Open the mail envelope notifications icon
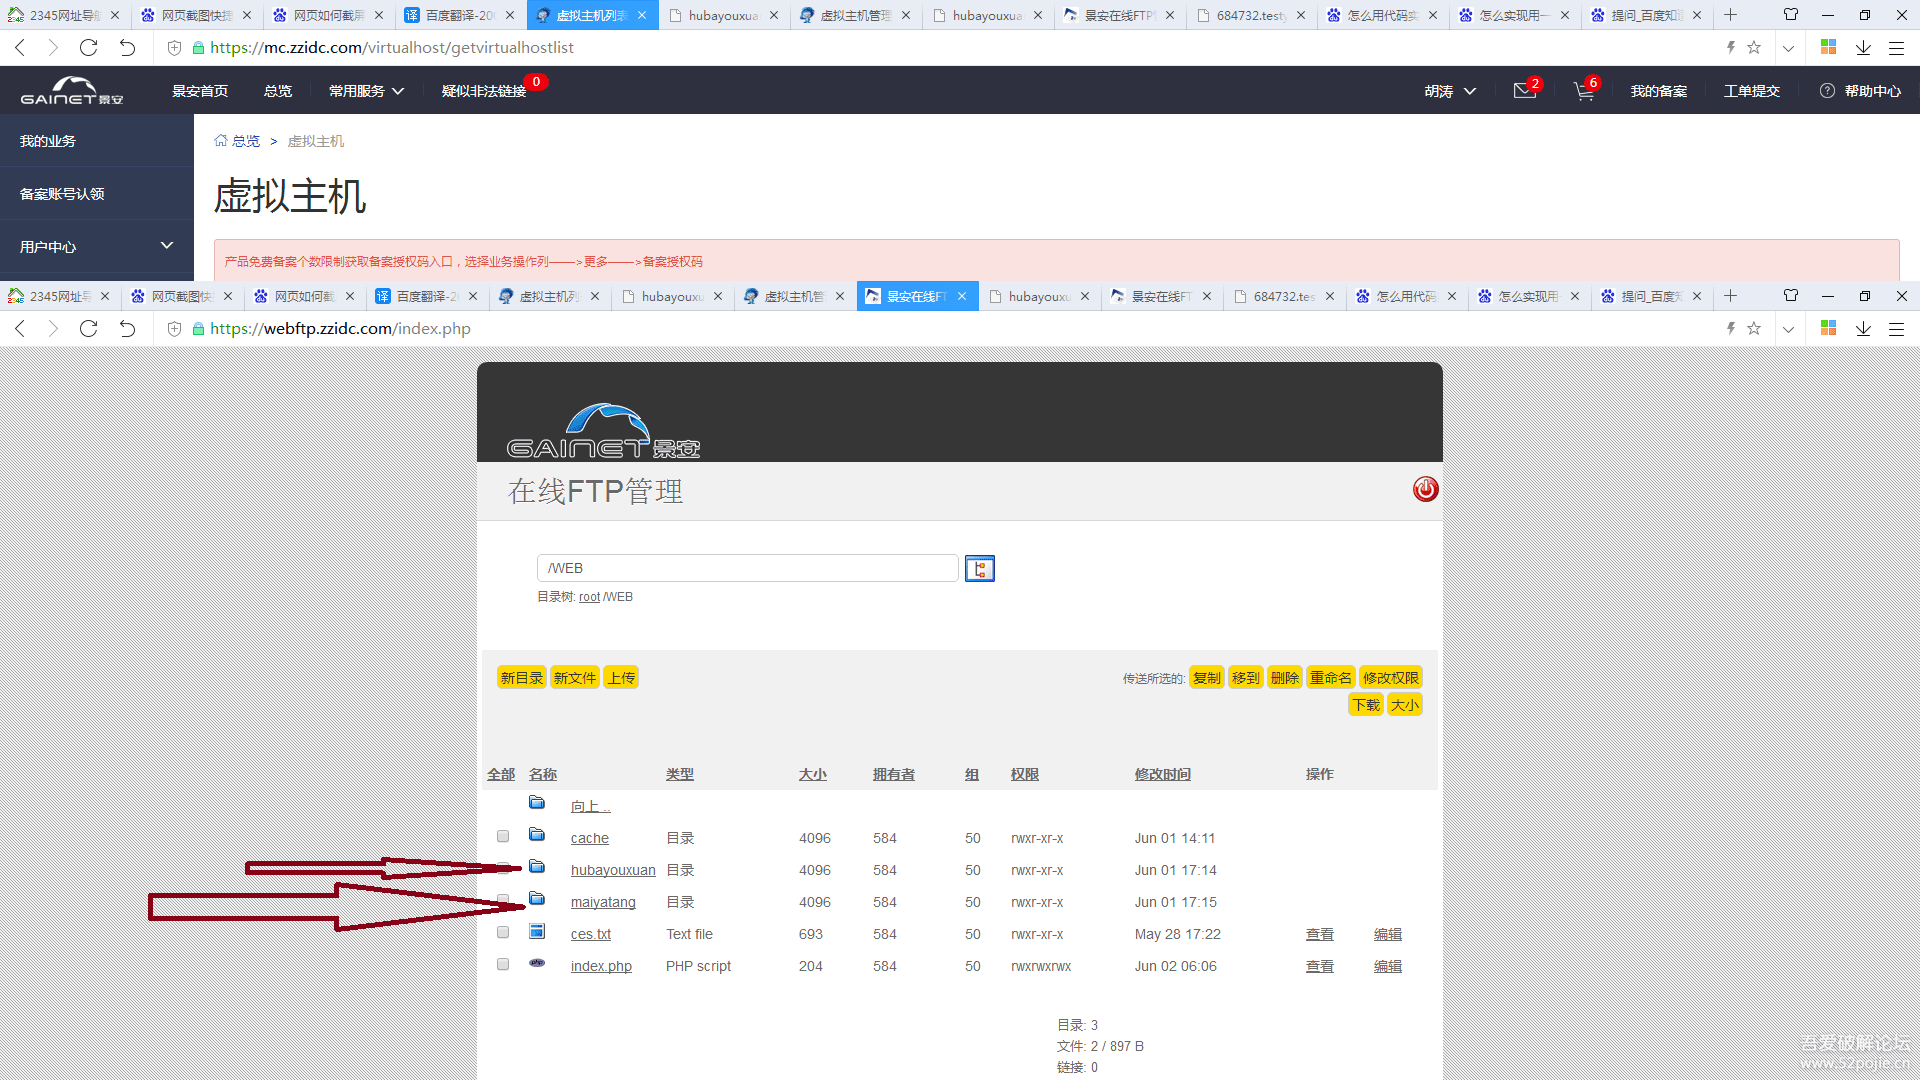This screenshot has width=1920, height=1080. tap(1524, 91)
